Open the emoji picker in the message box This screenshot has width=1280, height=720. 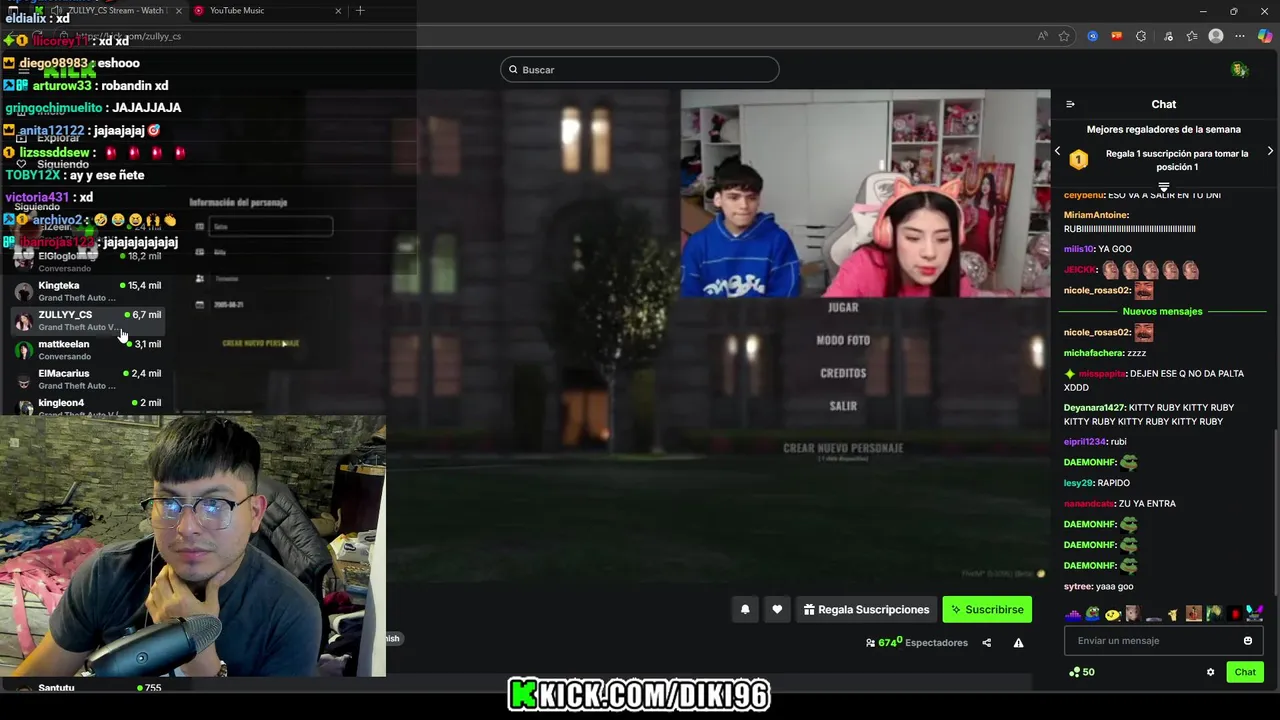1247,641
